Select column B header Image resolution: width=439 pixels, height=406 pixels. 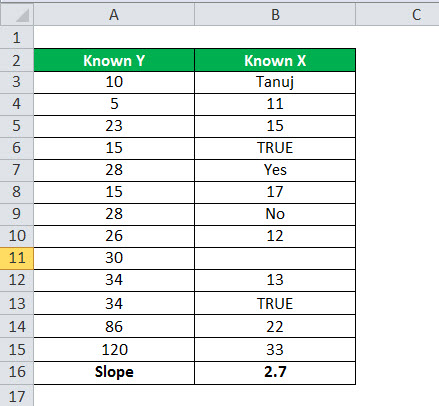[x=275, y=15]
